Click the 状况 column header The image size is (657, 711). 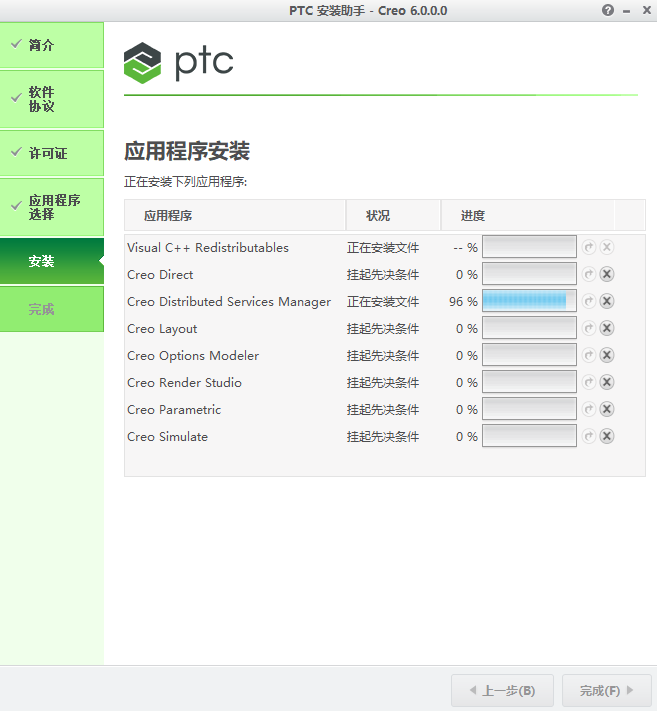pyautogui.click(x=393, y=215)
